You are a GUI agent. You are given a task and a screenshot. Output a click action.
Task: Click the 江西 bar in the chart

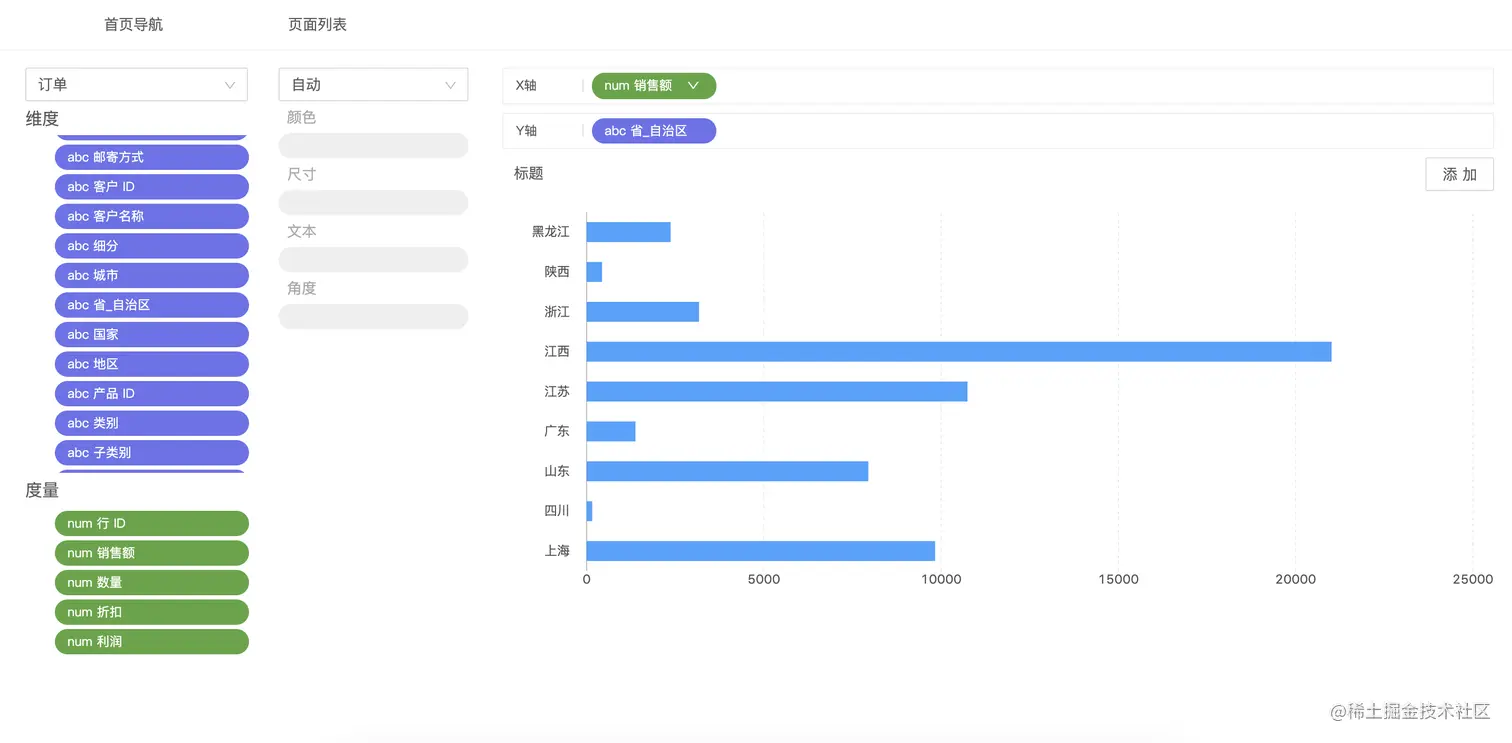coord(958,352)
